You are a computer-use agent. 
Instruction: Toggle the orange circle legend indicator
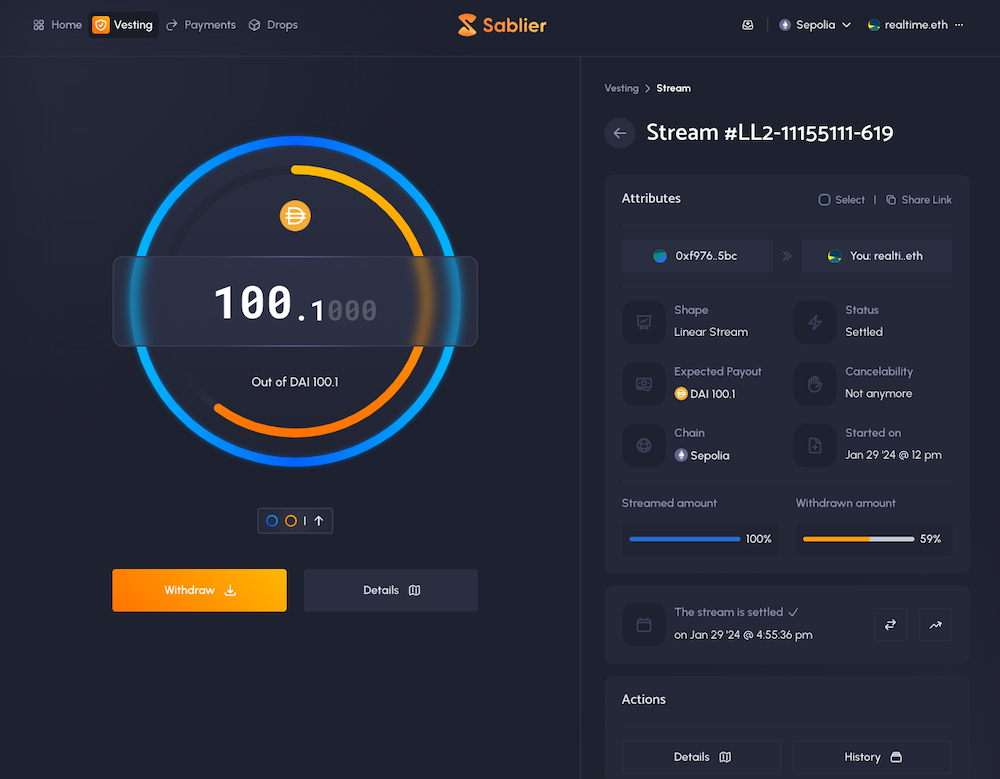pyautogui.click(x=291, y=521)
